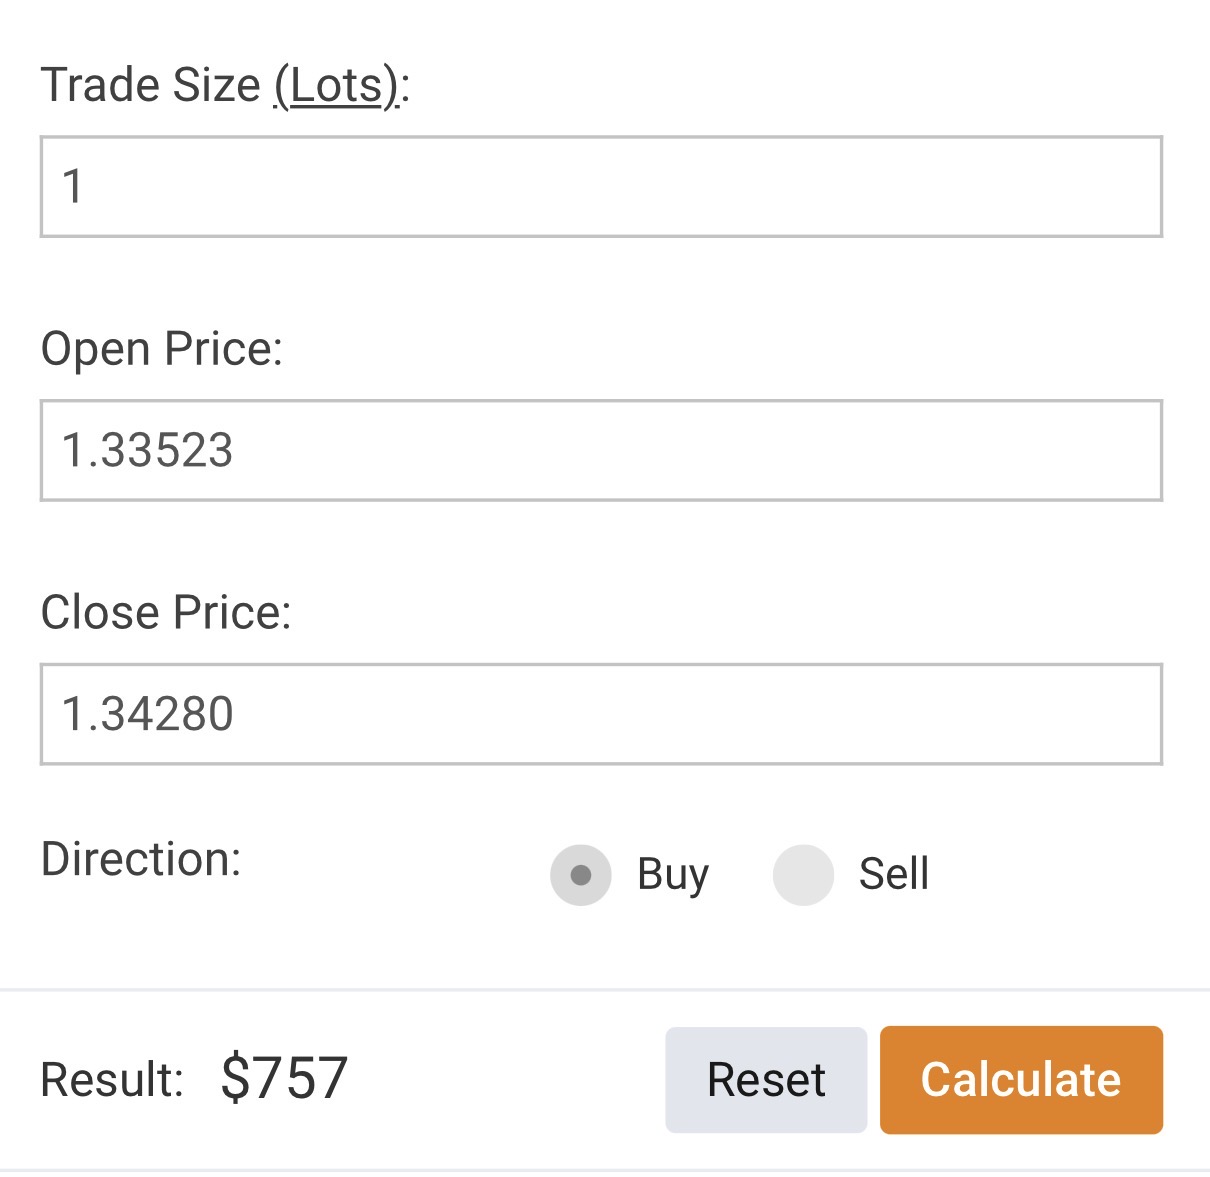Click the Result label
The width and height of the screenshot is (1210, 1177).
111,1080
